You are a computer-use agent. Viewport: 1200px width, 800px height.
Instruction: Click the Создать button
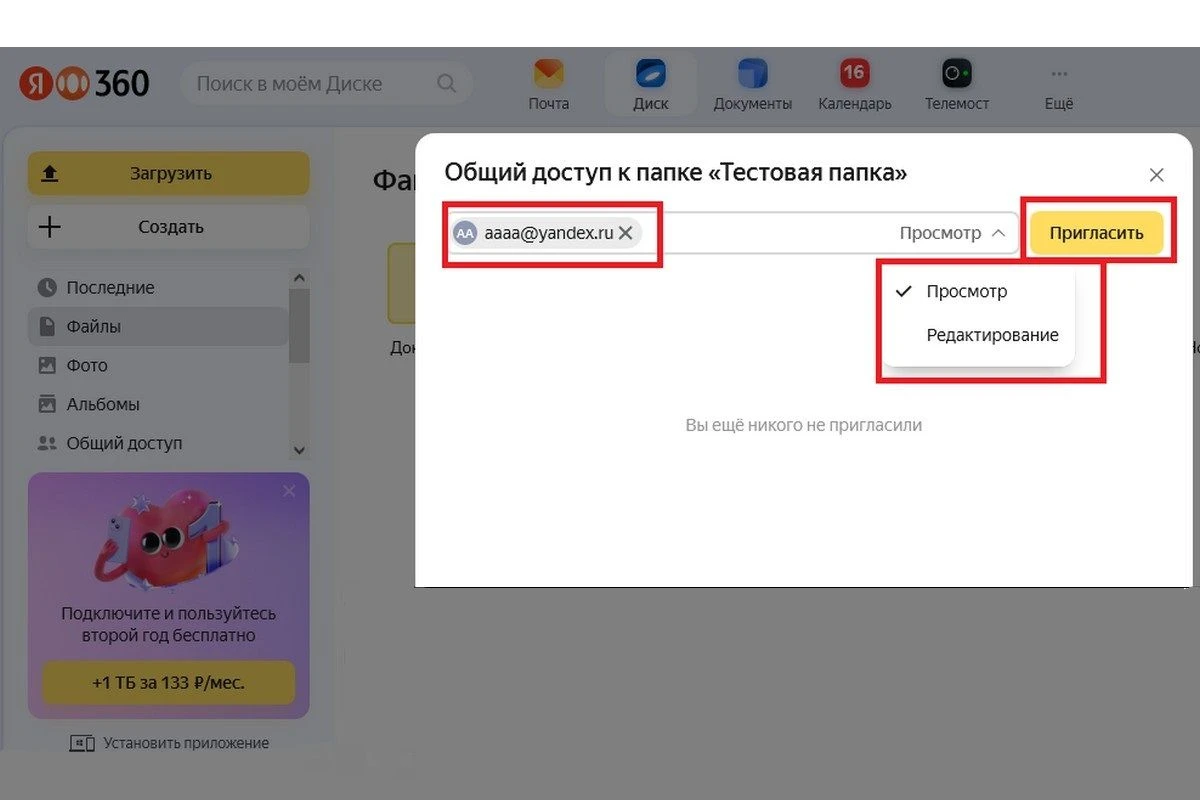[169, 227]
